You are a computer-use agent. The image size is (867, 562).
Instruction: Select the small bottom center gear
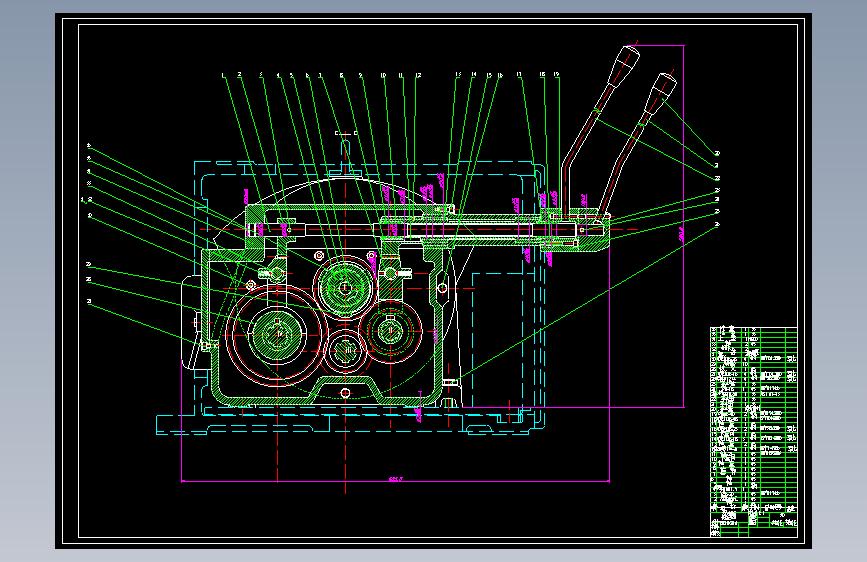pos(346,351)
